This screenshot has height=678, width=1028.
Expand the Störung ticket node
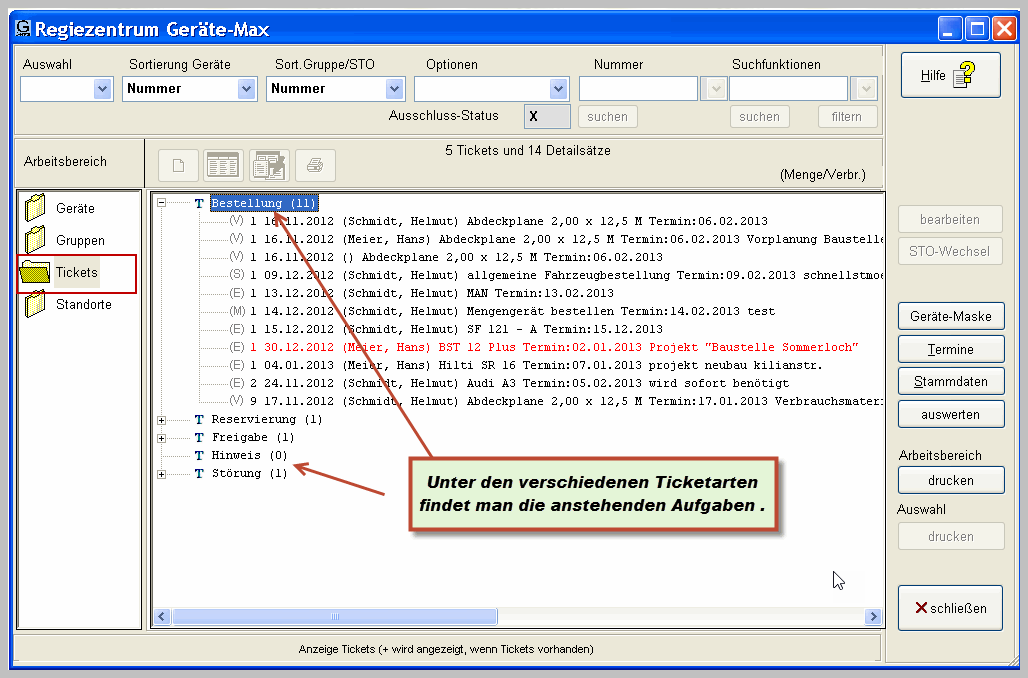[161, 474]
